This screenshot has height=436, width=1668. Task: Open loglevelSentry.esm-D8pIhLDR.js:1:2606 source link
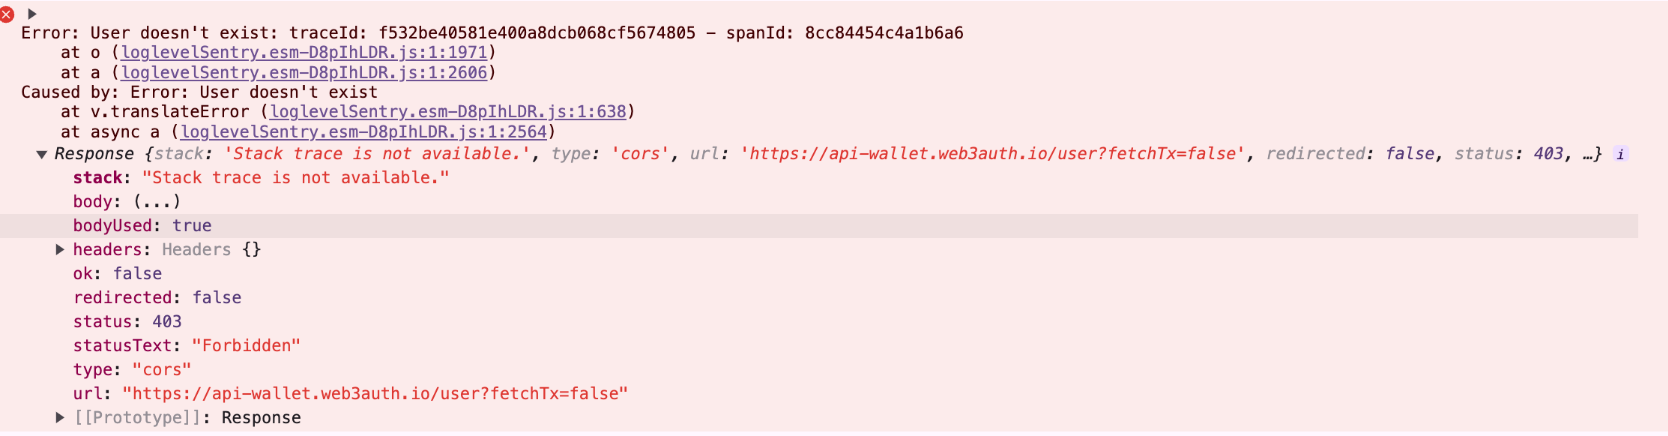tap(304, 72)
